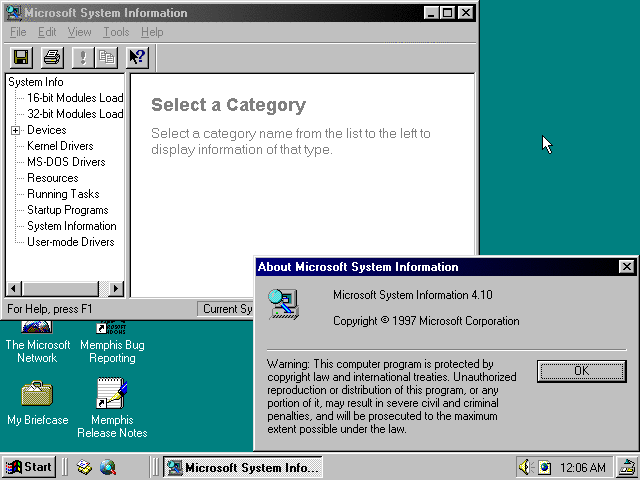Screen dimensions: 640x480
Task: Open the View menu
Action: 79,32
